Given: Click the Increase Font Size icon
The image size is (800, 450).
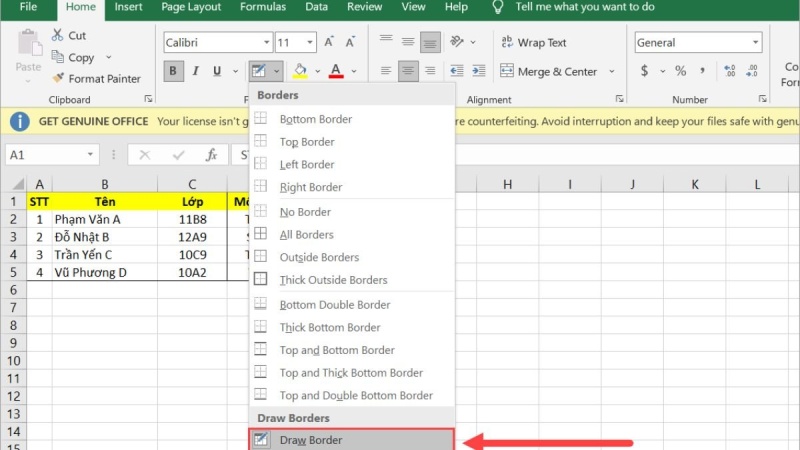Looking at the screenshot, I should coord(329,43).
